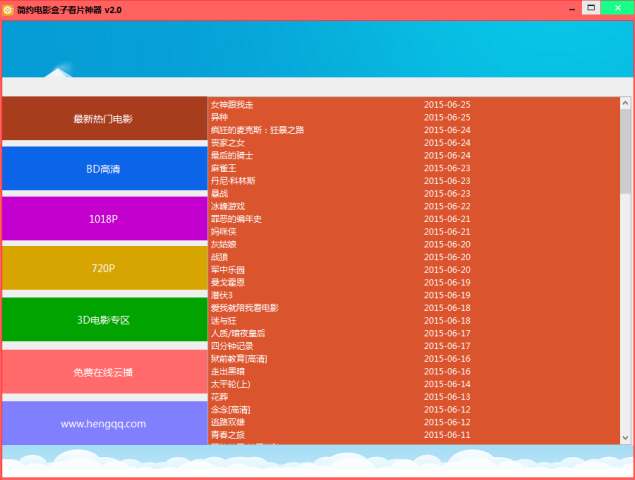Click the scrollbar down arrow
Viewport: 635px width, 480px height.
coord(625,437)
